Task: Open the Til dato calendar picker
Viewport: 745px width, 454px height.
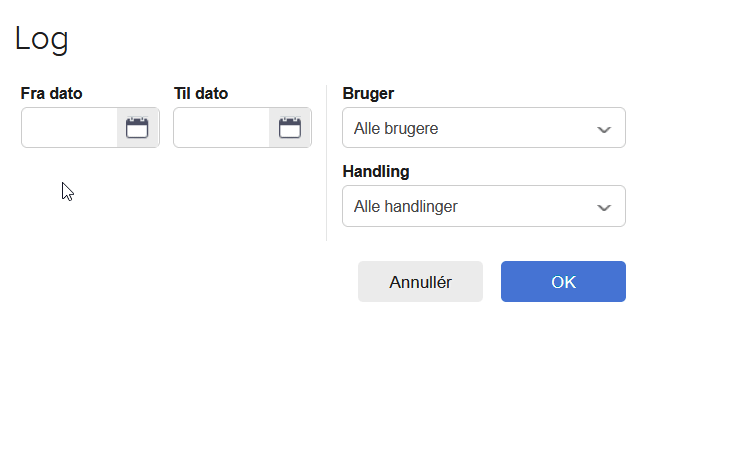Action: [290, 128]
